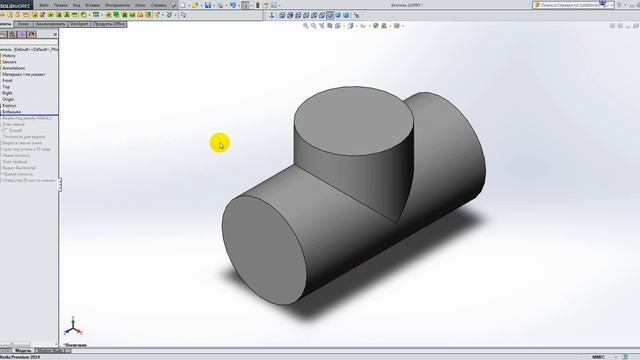The height and width of the screenshot is (360, 640).
Task: Toggle the Section View icon
Action: coord(330,26)
